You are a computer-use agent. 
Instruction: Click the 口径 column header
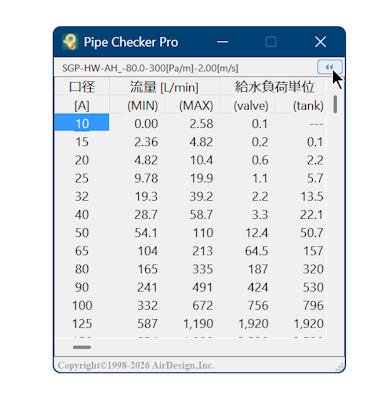click(x=82, y=87)
